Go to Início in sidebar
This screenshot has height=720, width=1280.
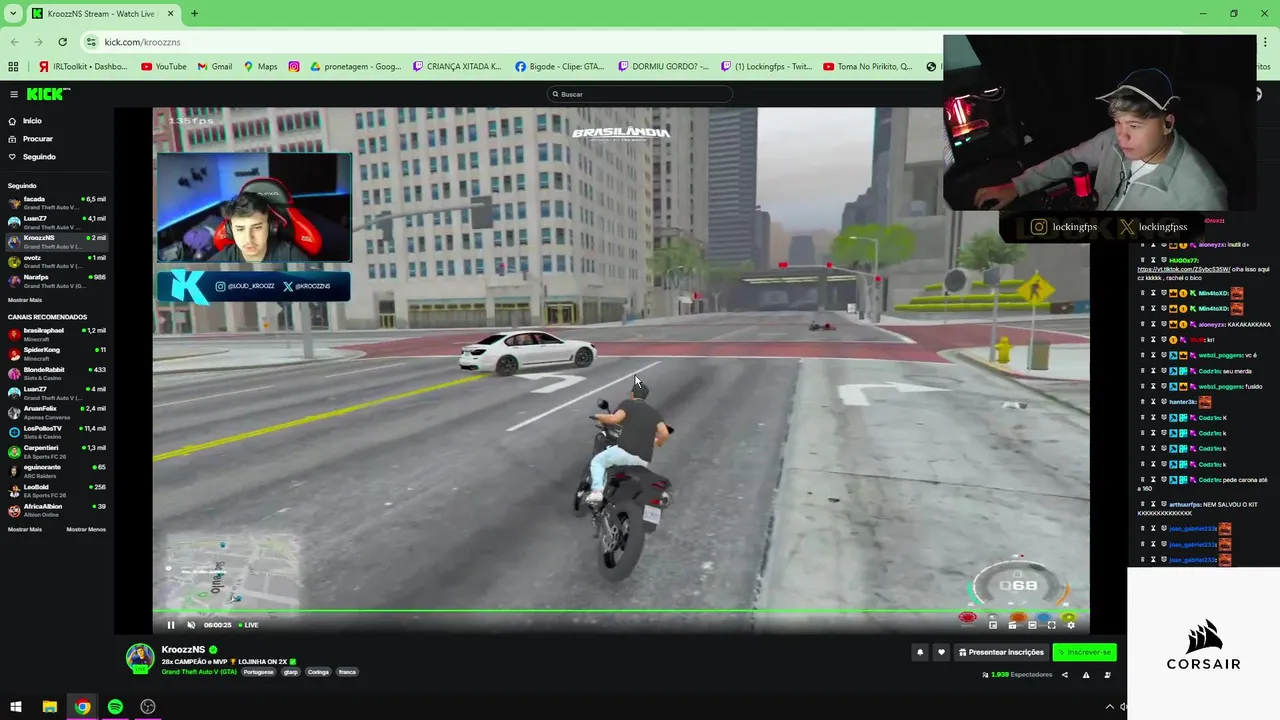point(33,121)
